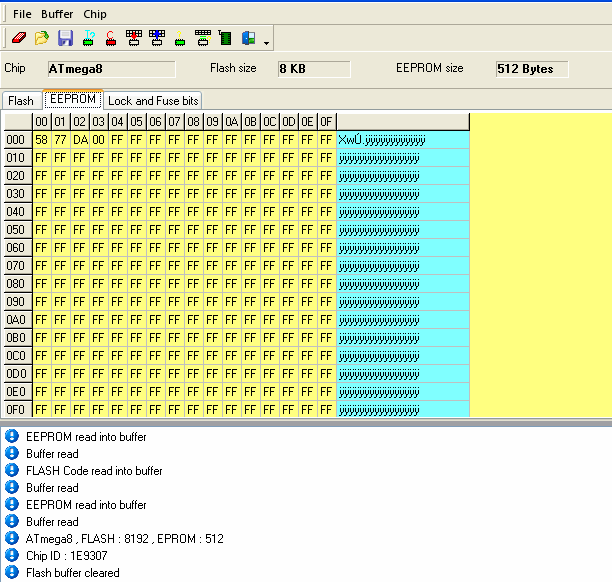Open the Chip menu
Viewport: 612px width, 582px height.
(x=95, y=14)
